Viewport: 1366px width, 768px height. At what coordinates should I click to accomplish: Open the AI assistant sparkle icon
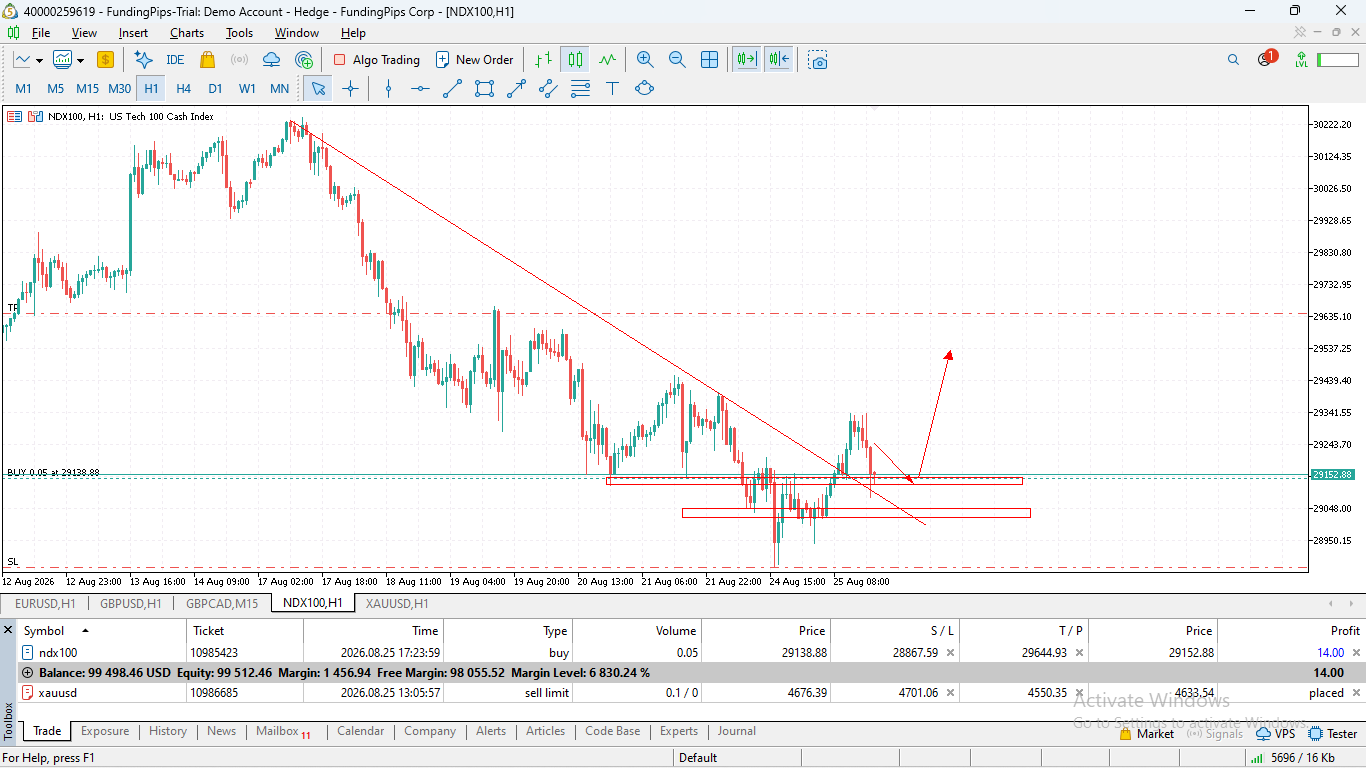(143, 60)
